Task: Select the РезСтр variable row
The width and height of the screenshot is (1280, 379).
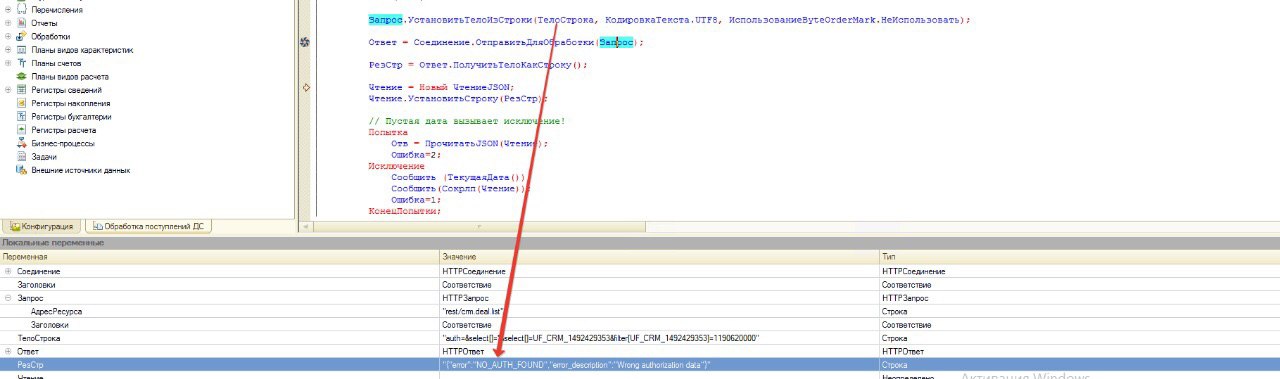Action: coord(640,366)
